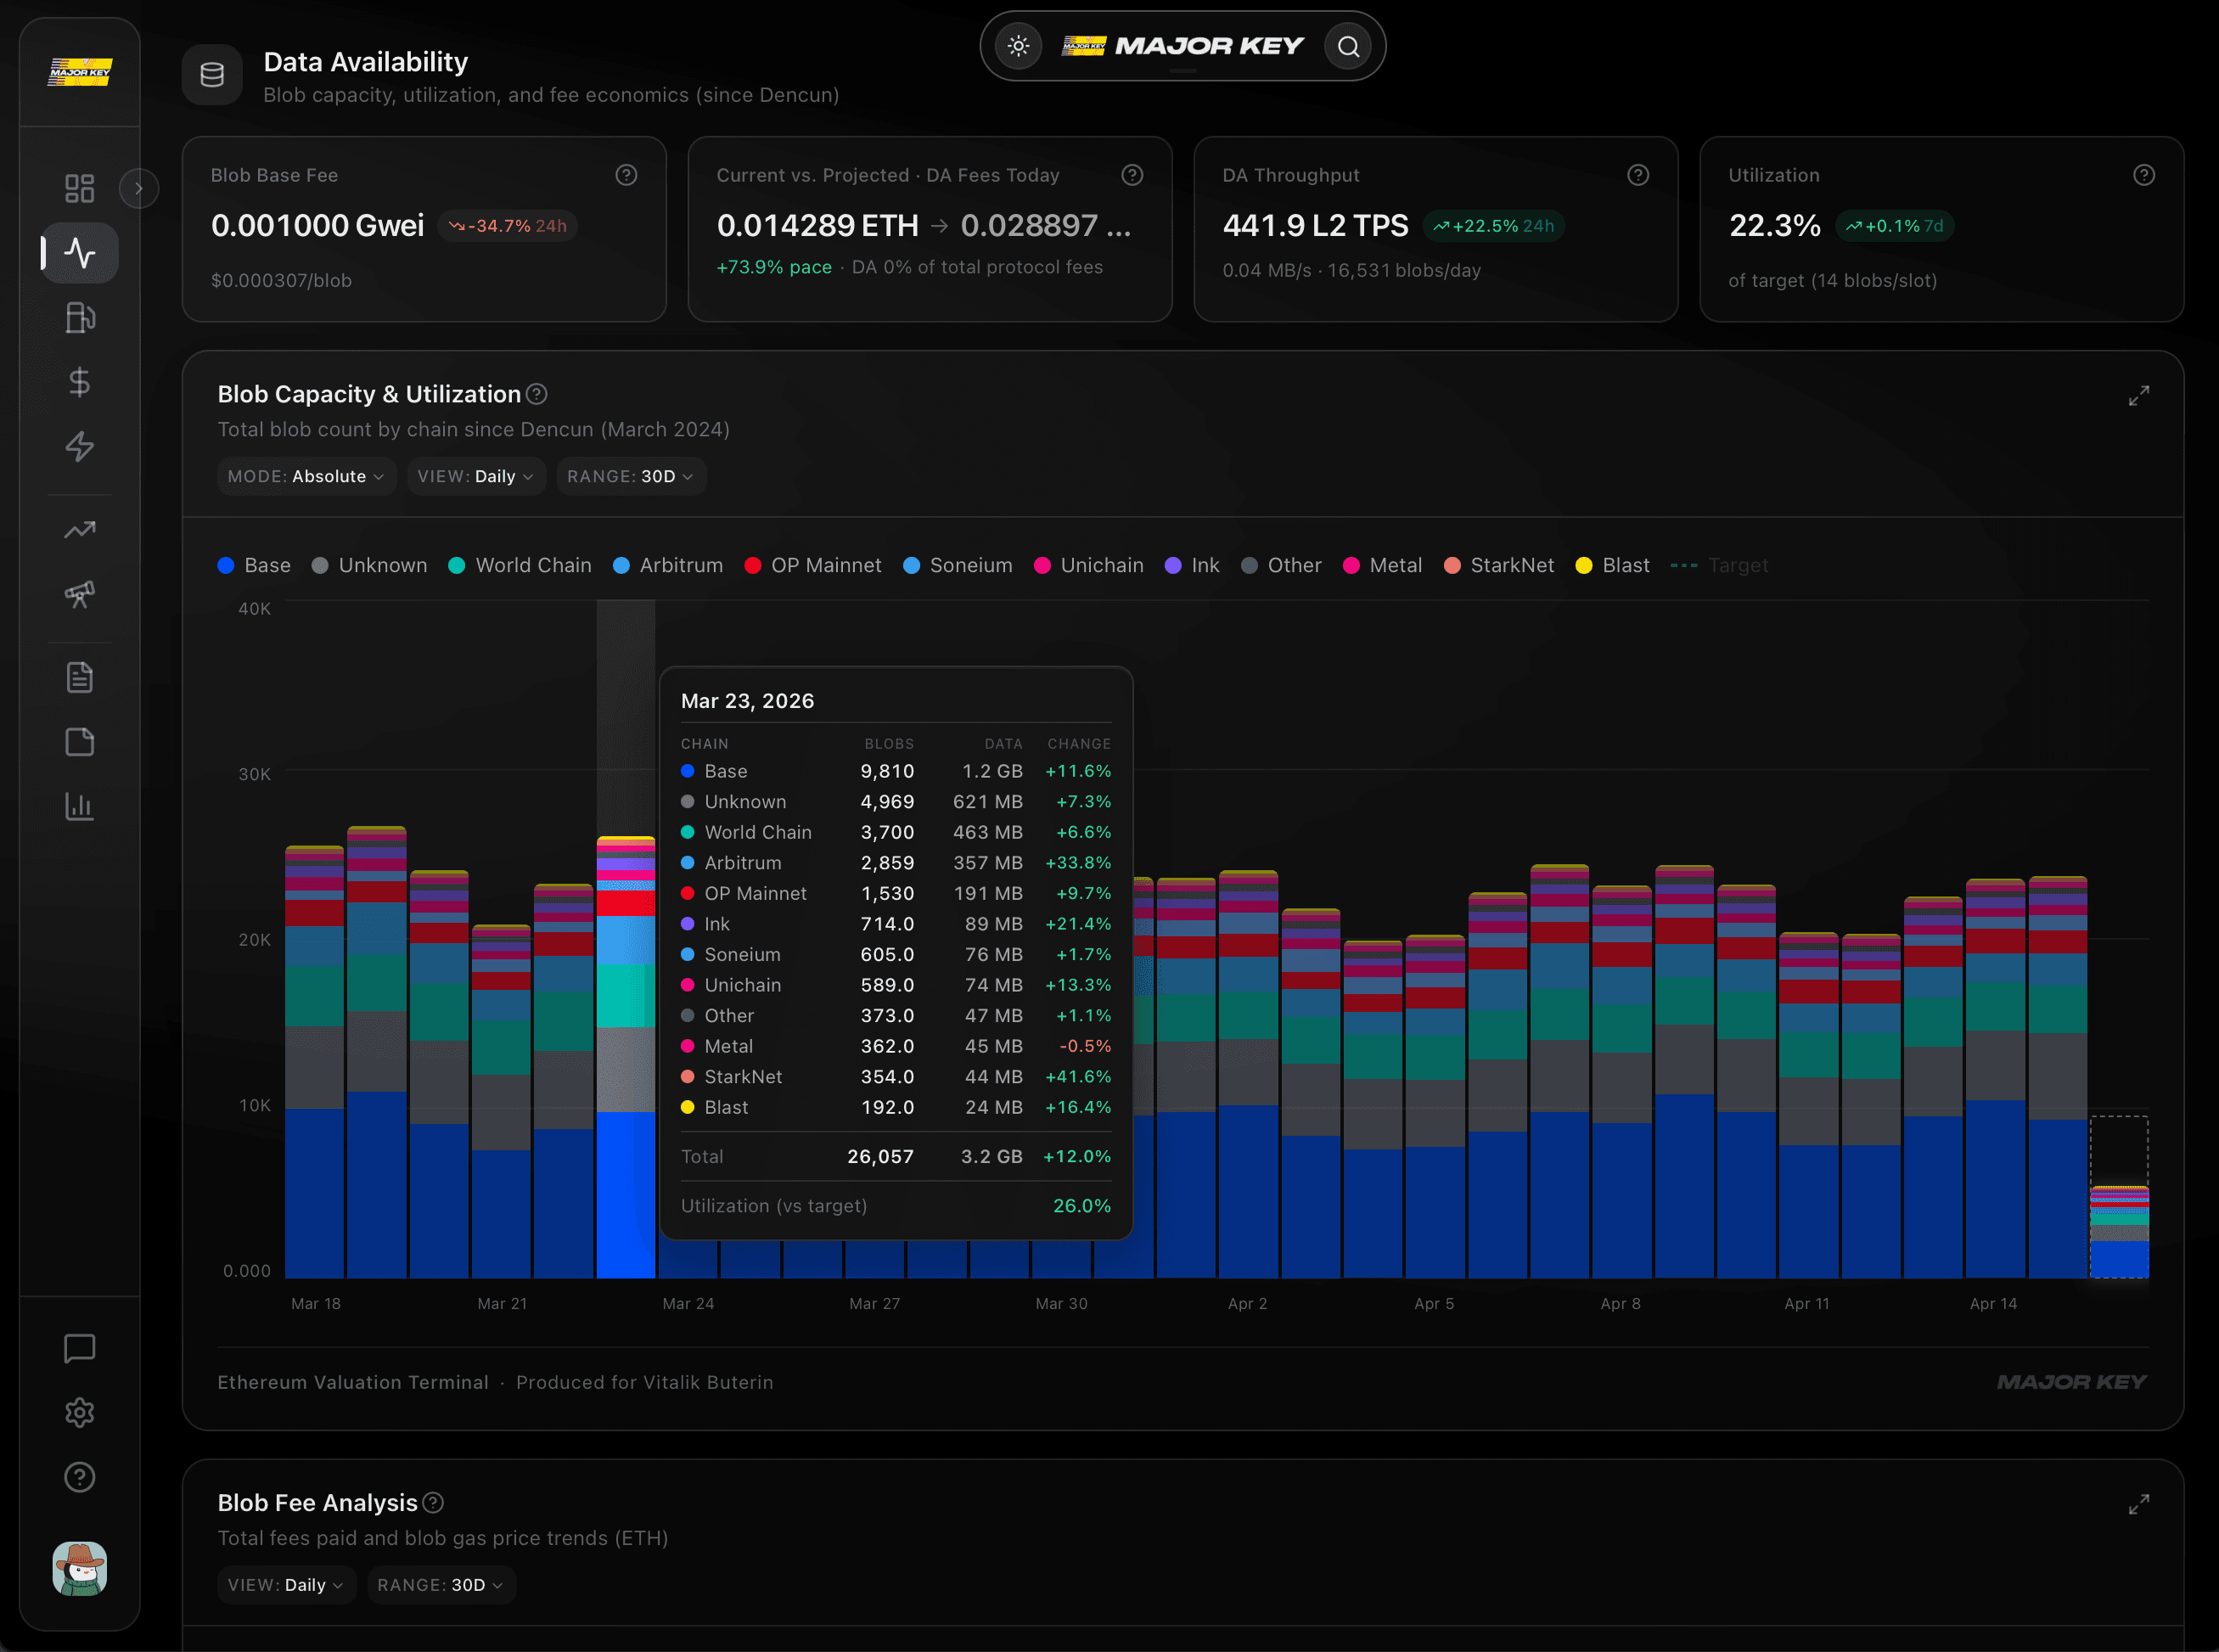
Task: Click the Blob Base Fee help icon
Action: (626, 175)
